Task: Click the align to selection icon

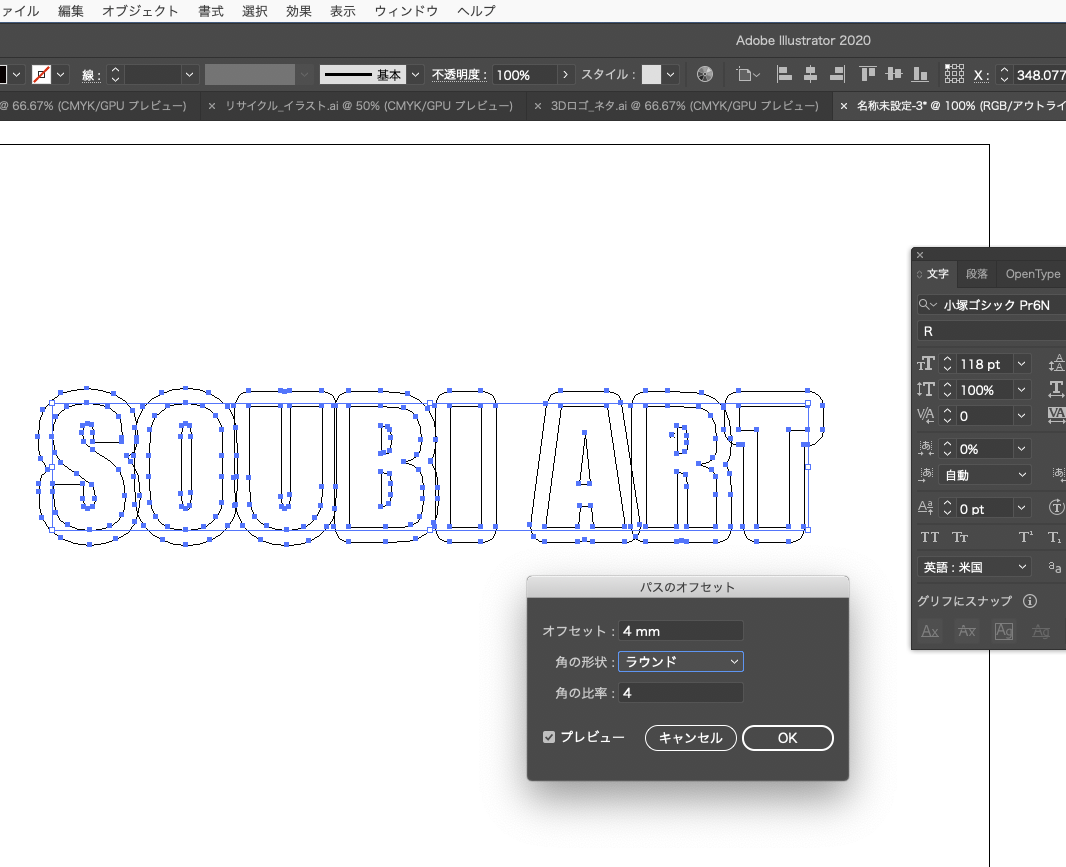Action: click(748, 74)
